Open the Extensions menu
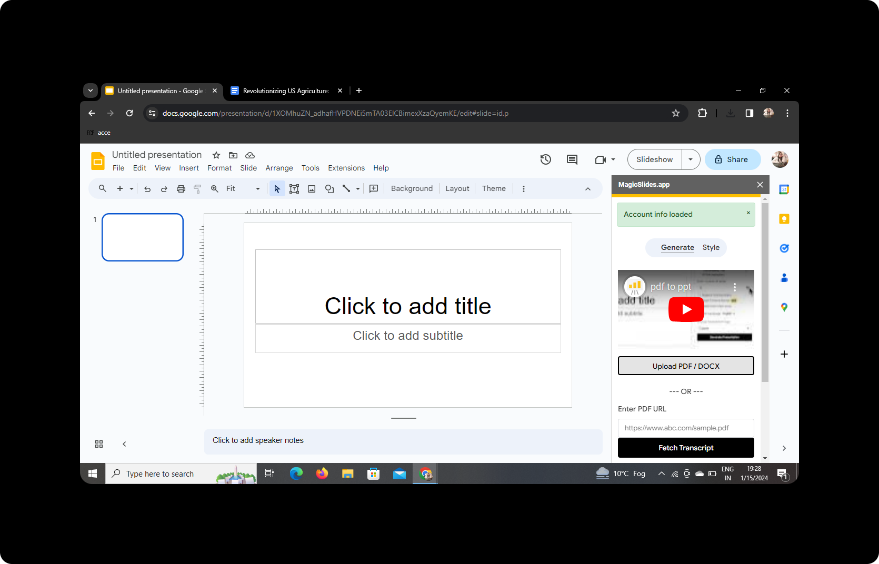The height and width of the screenshot is (564, 879). coord(346,168)
